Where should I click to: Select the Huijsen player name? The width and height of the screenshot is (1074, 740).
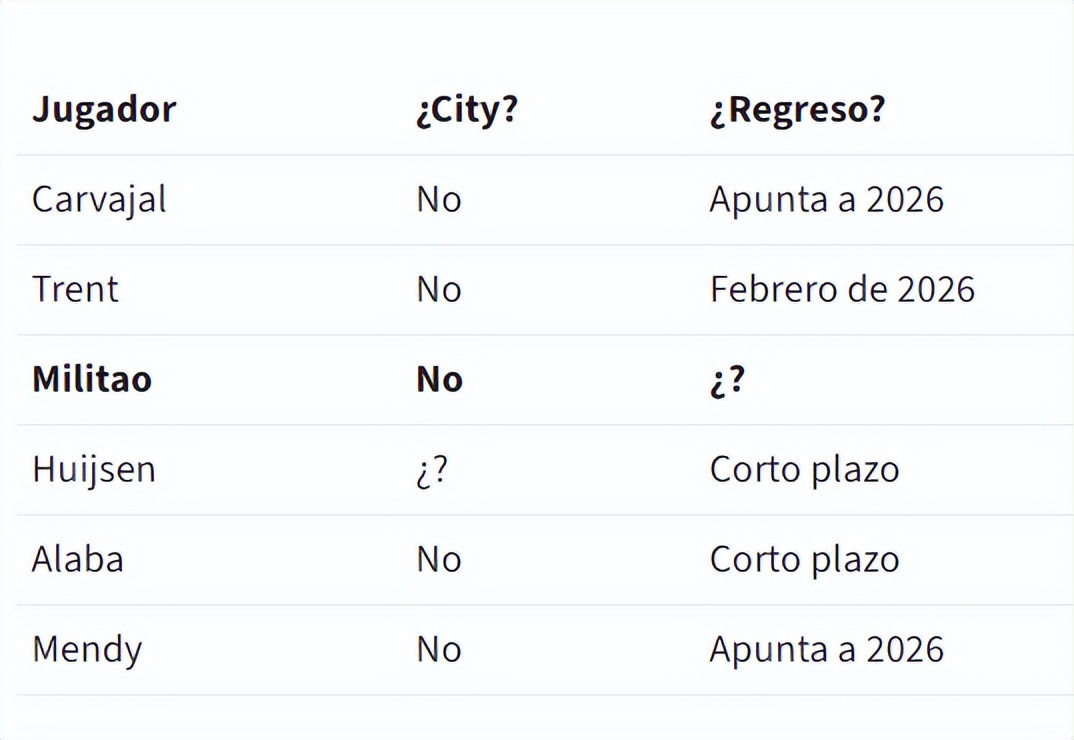click(94, 469)
